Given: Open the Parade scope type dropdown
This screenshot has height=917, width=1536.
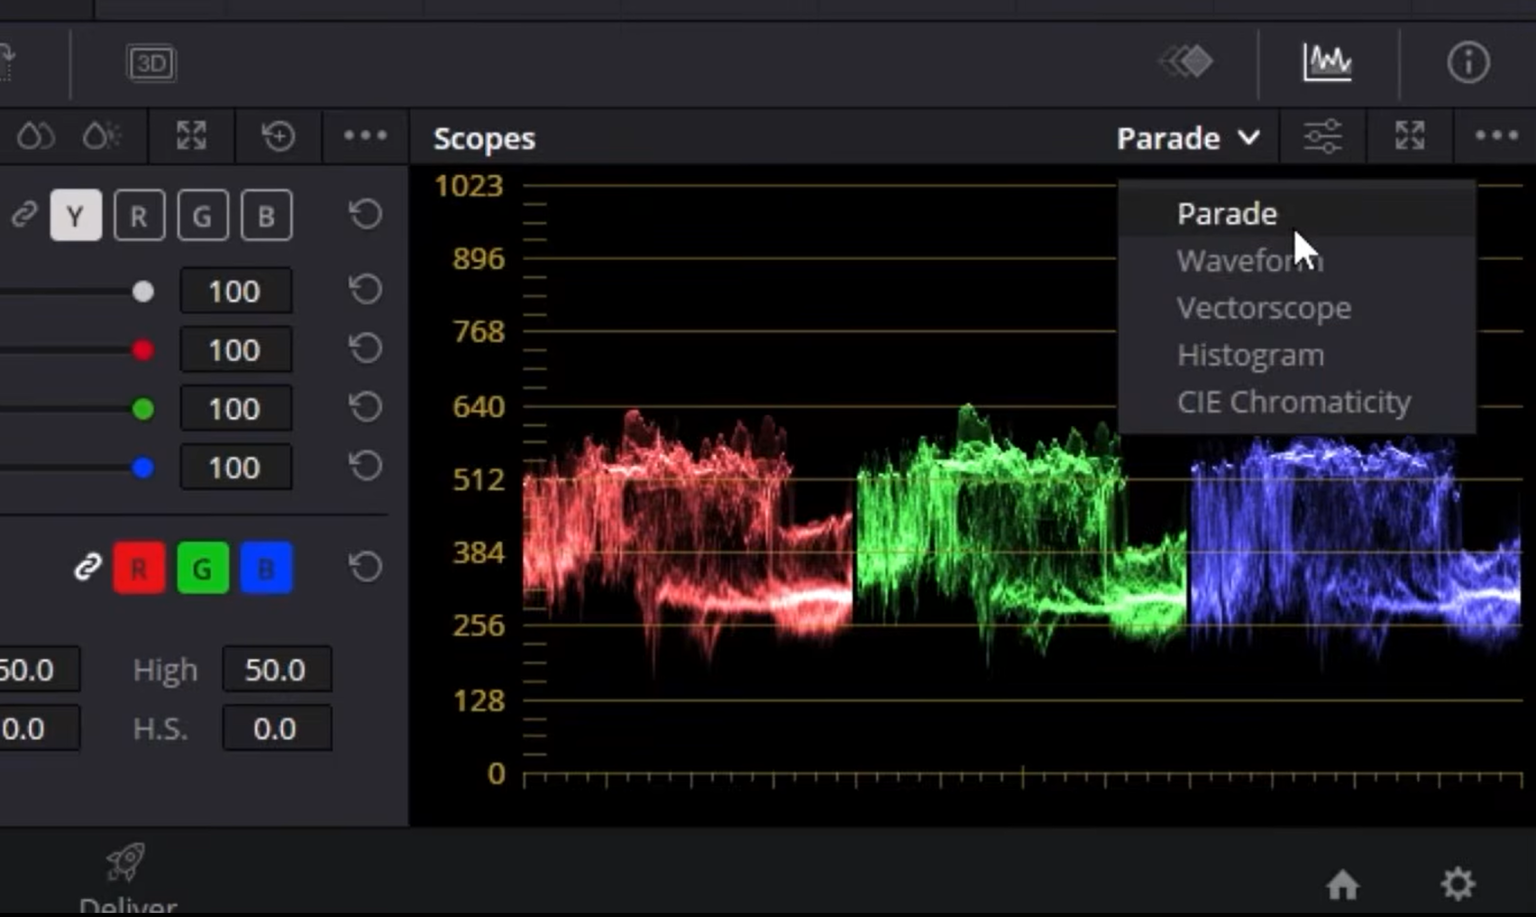Looking at the screenshot, I should click(x=1188, y=138).
